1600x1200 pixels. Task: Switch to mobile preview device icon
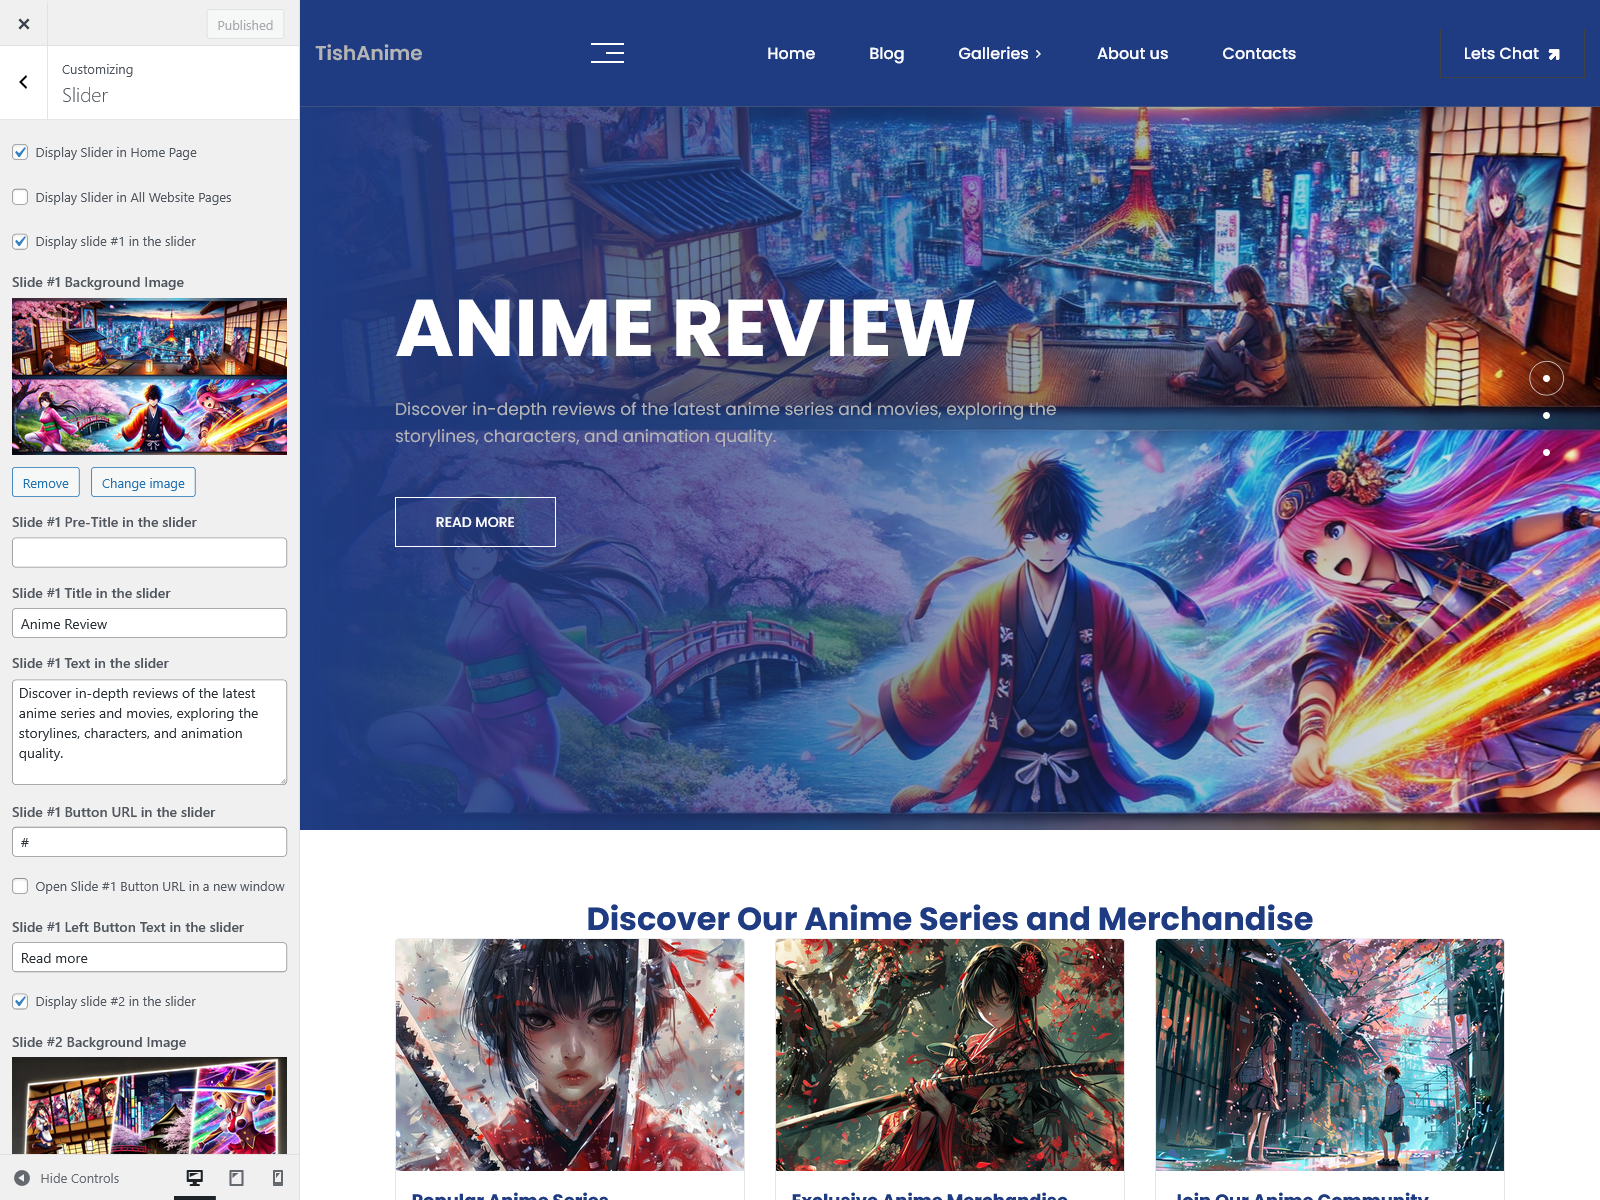(x=278, y=1178)
